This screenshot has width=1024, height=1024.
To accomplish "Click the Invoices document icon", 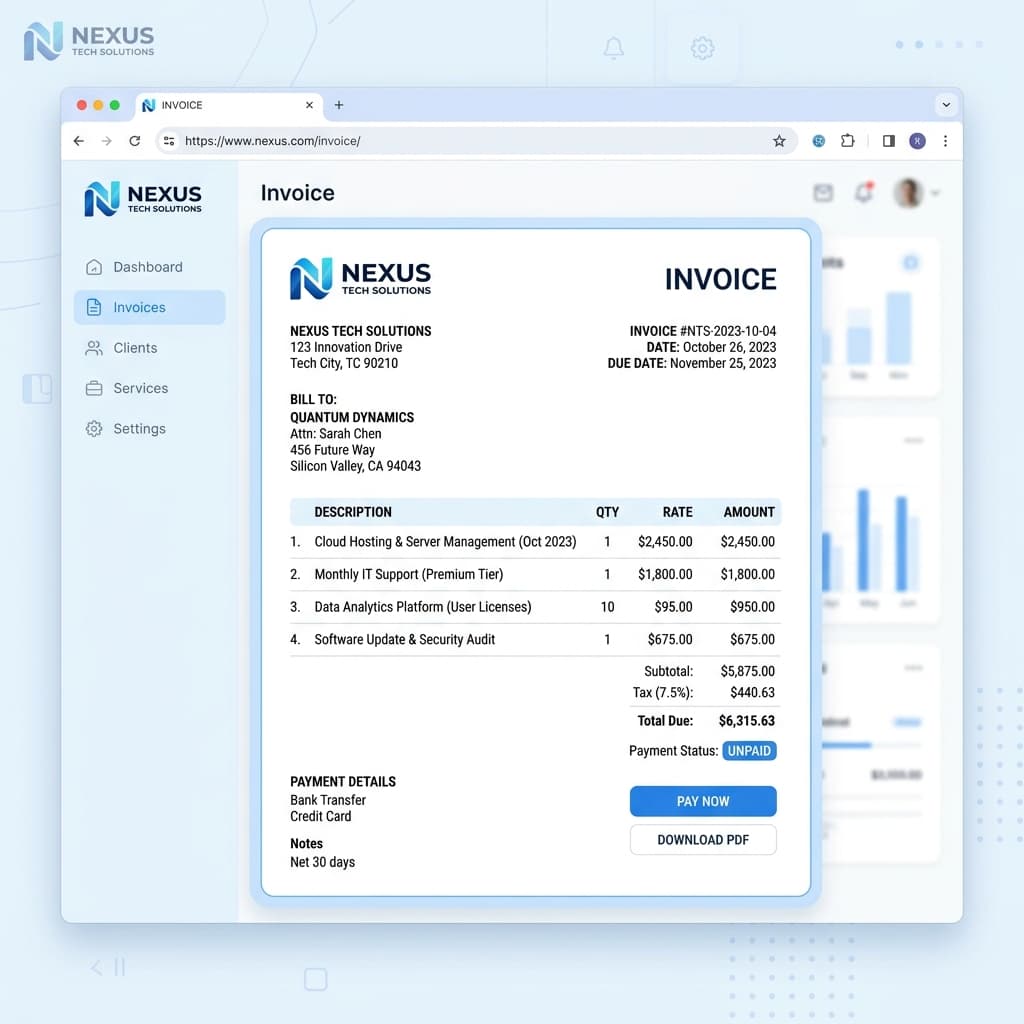I will pos(94,308).
